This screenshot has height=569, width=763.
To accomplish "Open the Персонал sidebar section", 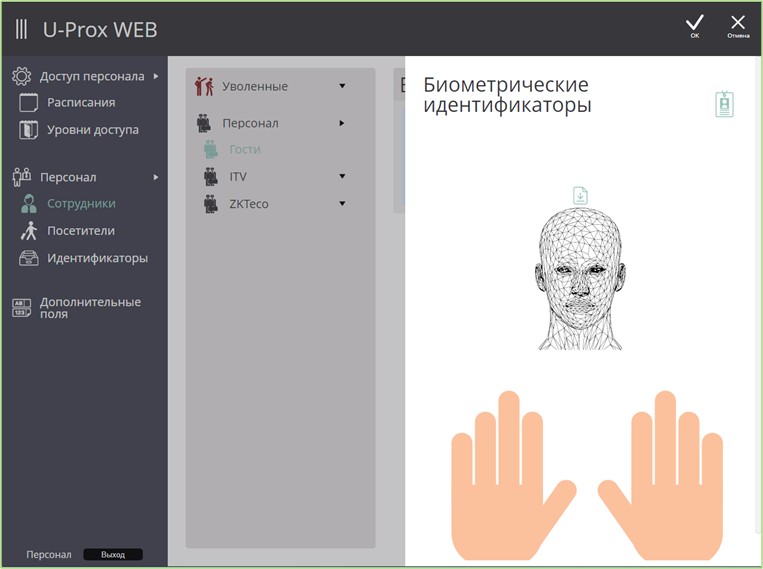I will [68, 177].
